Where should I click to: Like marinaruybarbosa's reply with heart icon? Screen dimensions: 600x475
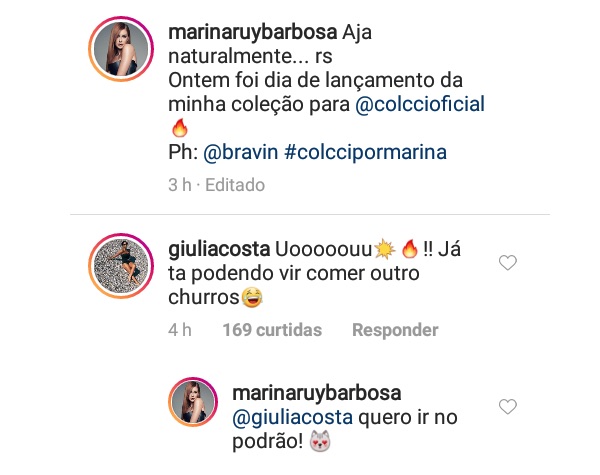coord(508,406)
